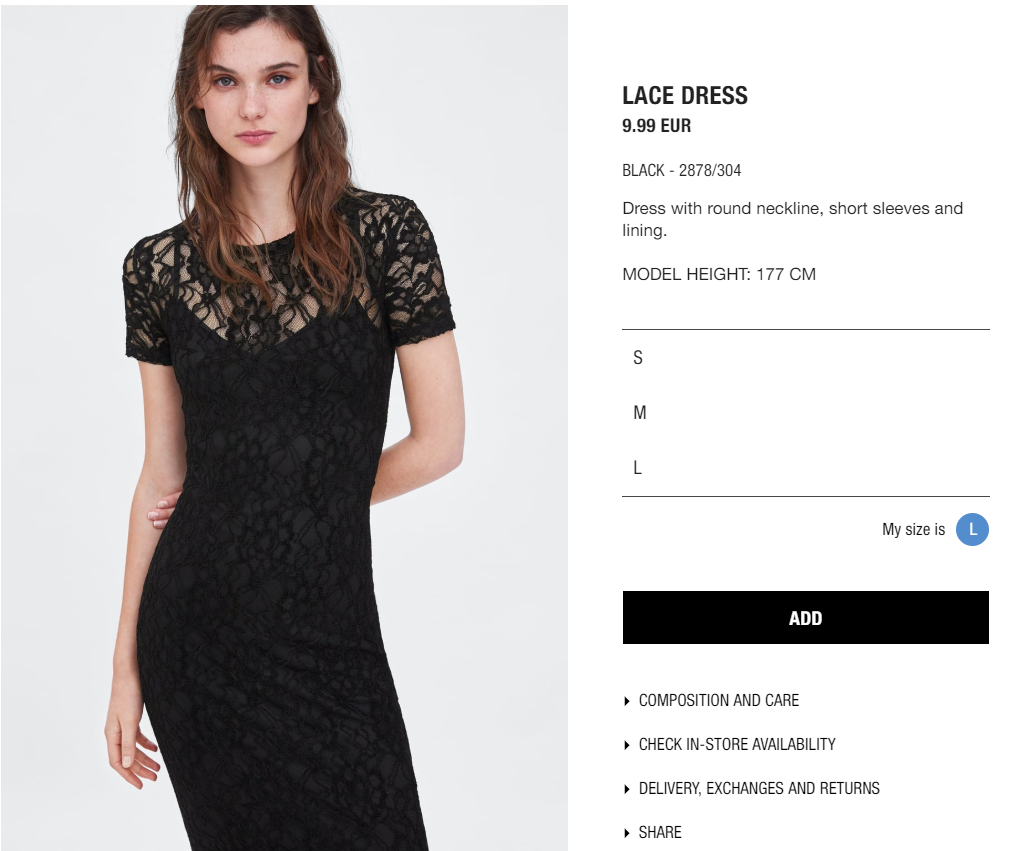Screen dimensions: 1015x851
Task: Expand Check In-Store Availability
Action: coord(737,744)
